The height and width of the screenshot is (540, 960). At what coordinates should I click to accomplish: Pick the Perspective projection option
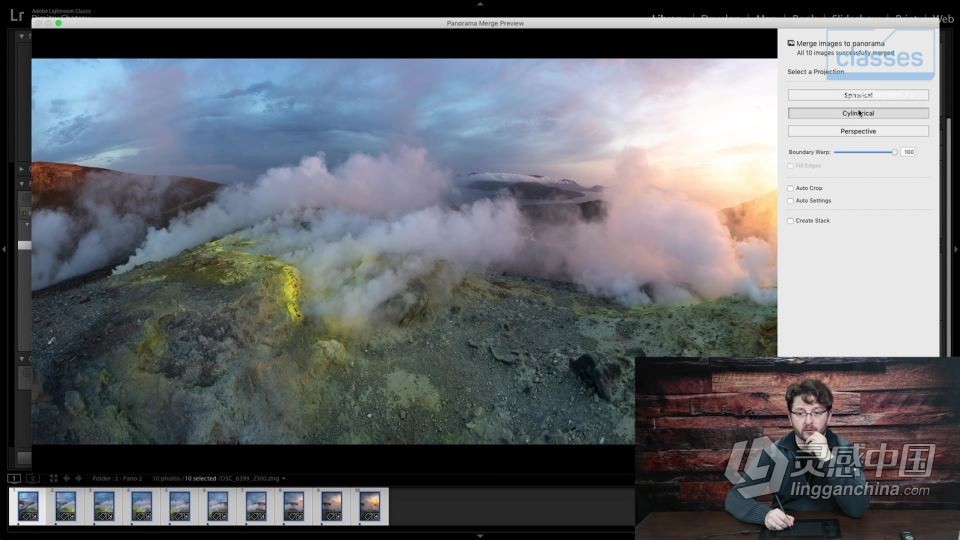[857, 131]
